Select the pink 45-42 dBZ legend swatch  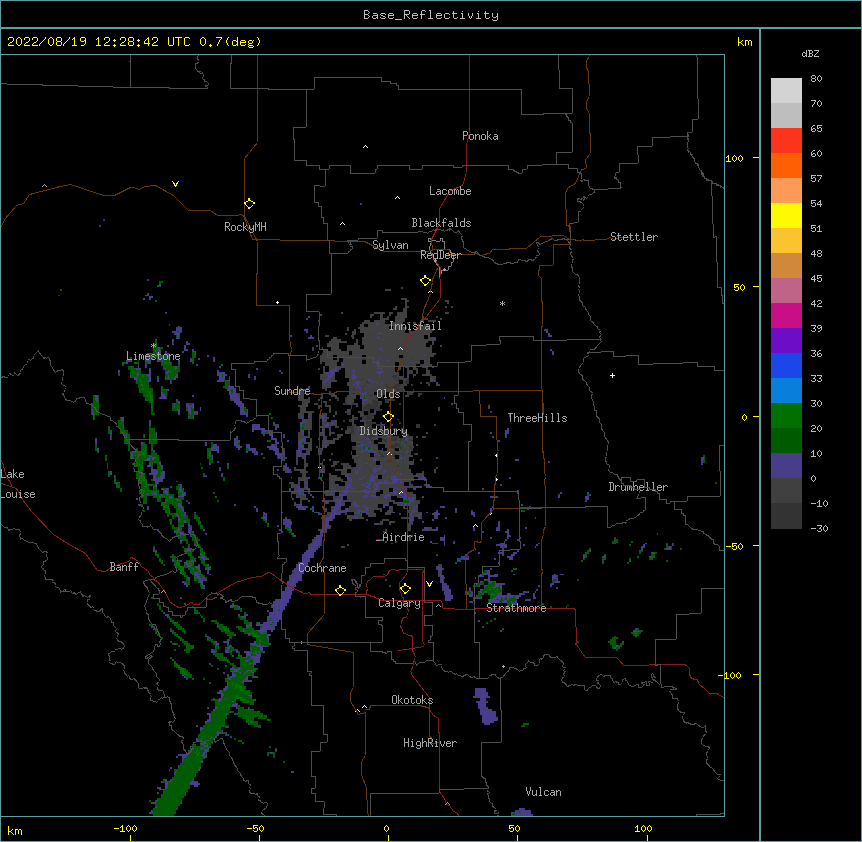coord(786,291)
